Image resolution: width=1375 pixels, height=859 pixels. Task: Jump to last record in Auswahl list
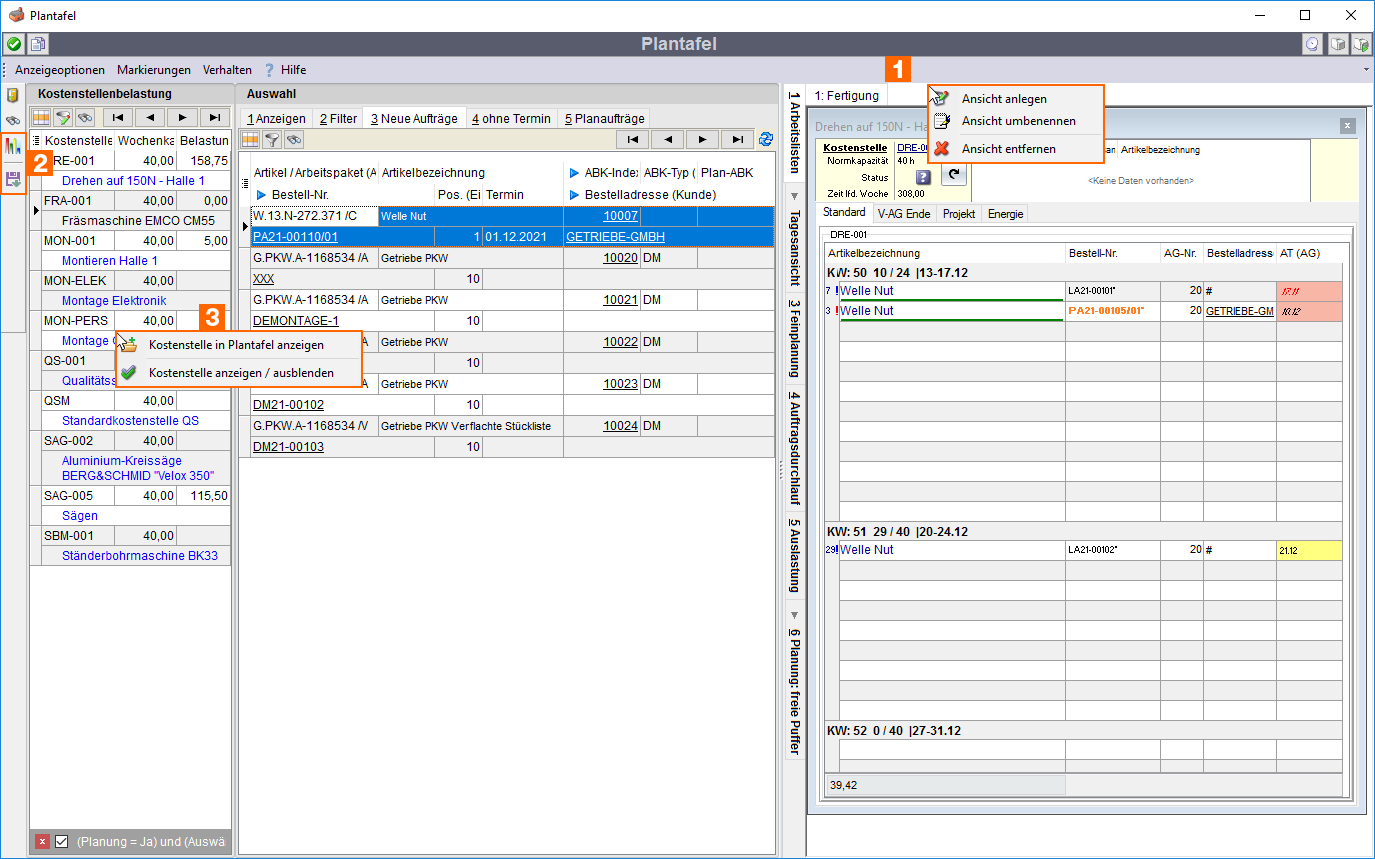(x=738, y=139)
